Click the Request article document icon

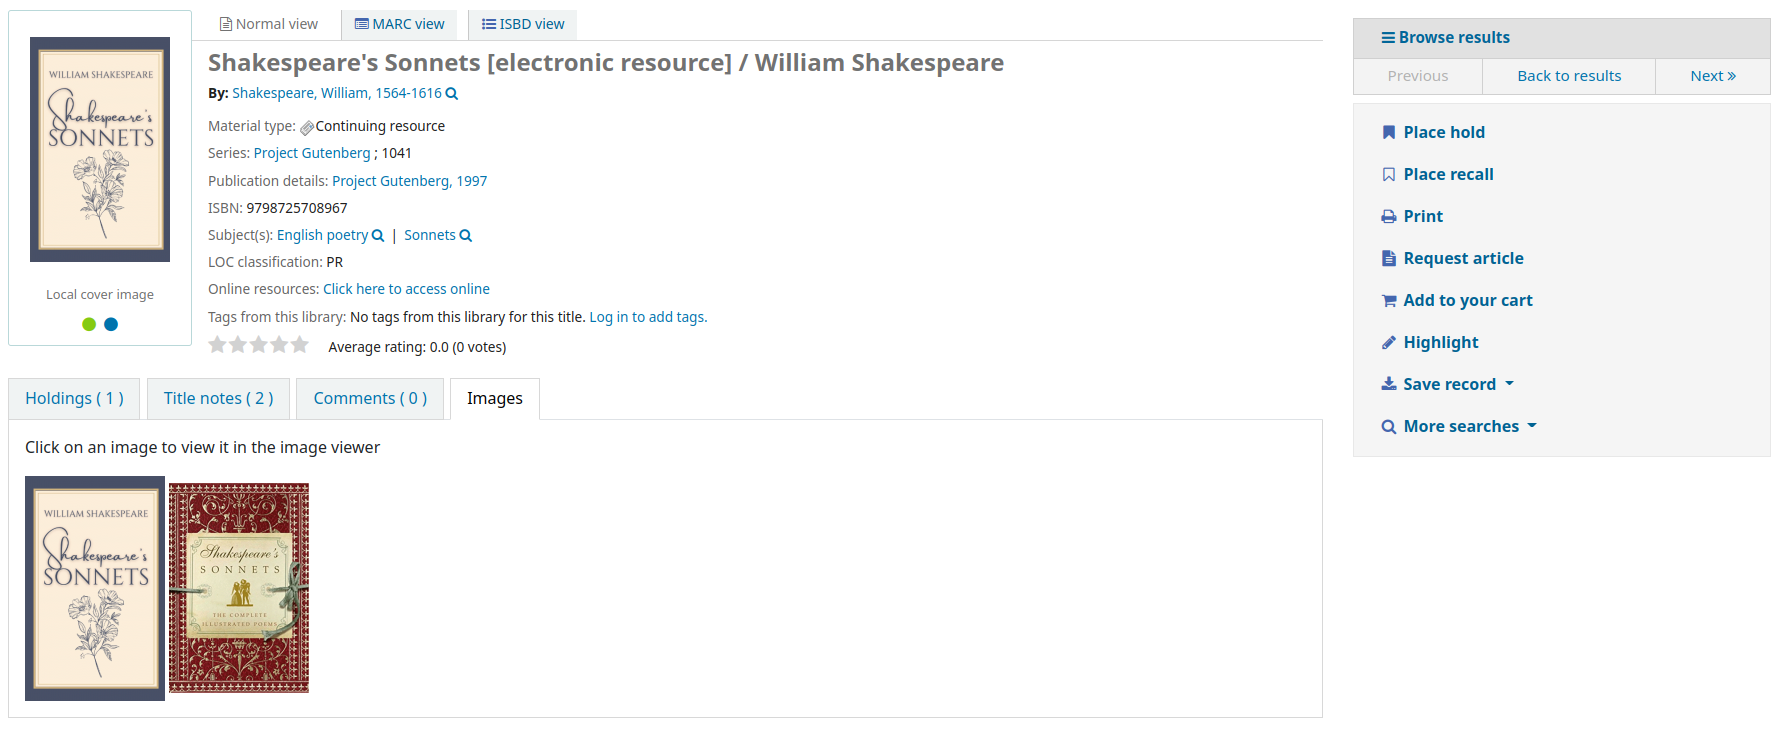[1388, 259]
